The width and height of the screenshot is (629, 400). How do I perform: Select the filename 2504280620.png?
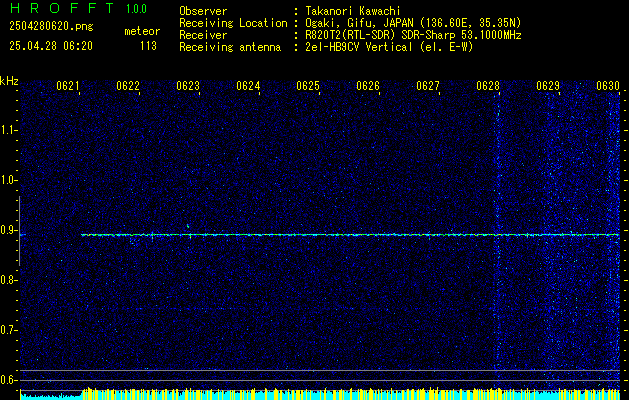(x=51, y=26)
